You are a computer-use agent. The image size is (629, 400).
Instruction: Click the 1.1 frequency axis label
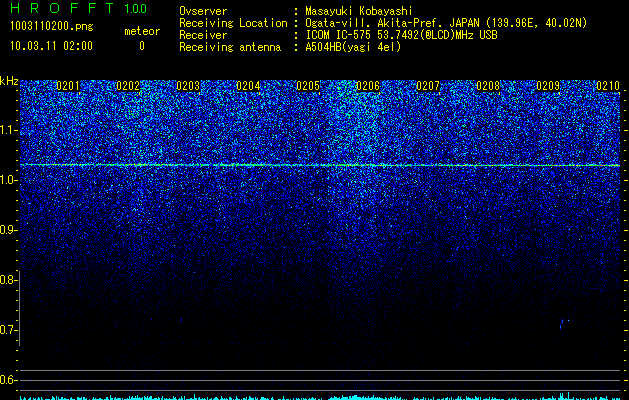coord(8,130)
